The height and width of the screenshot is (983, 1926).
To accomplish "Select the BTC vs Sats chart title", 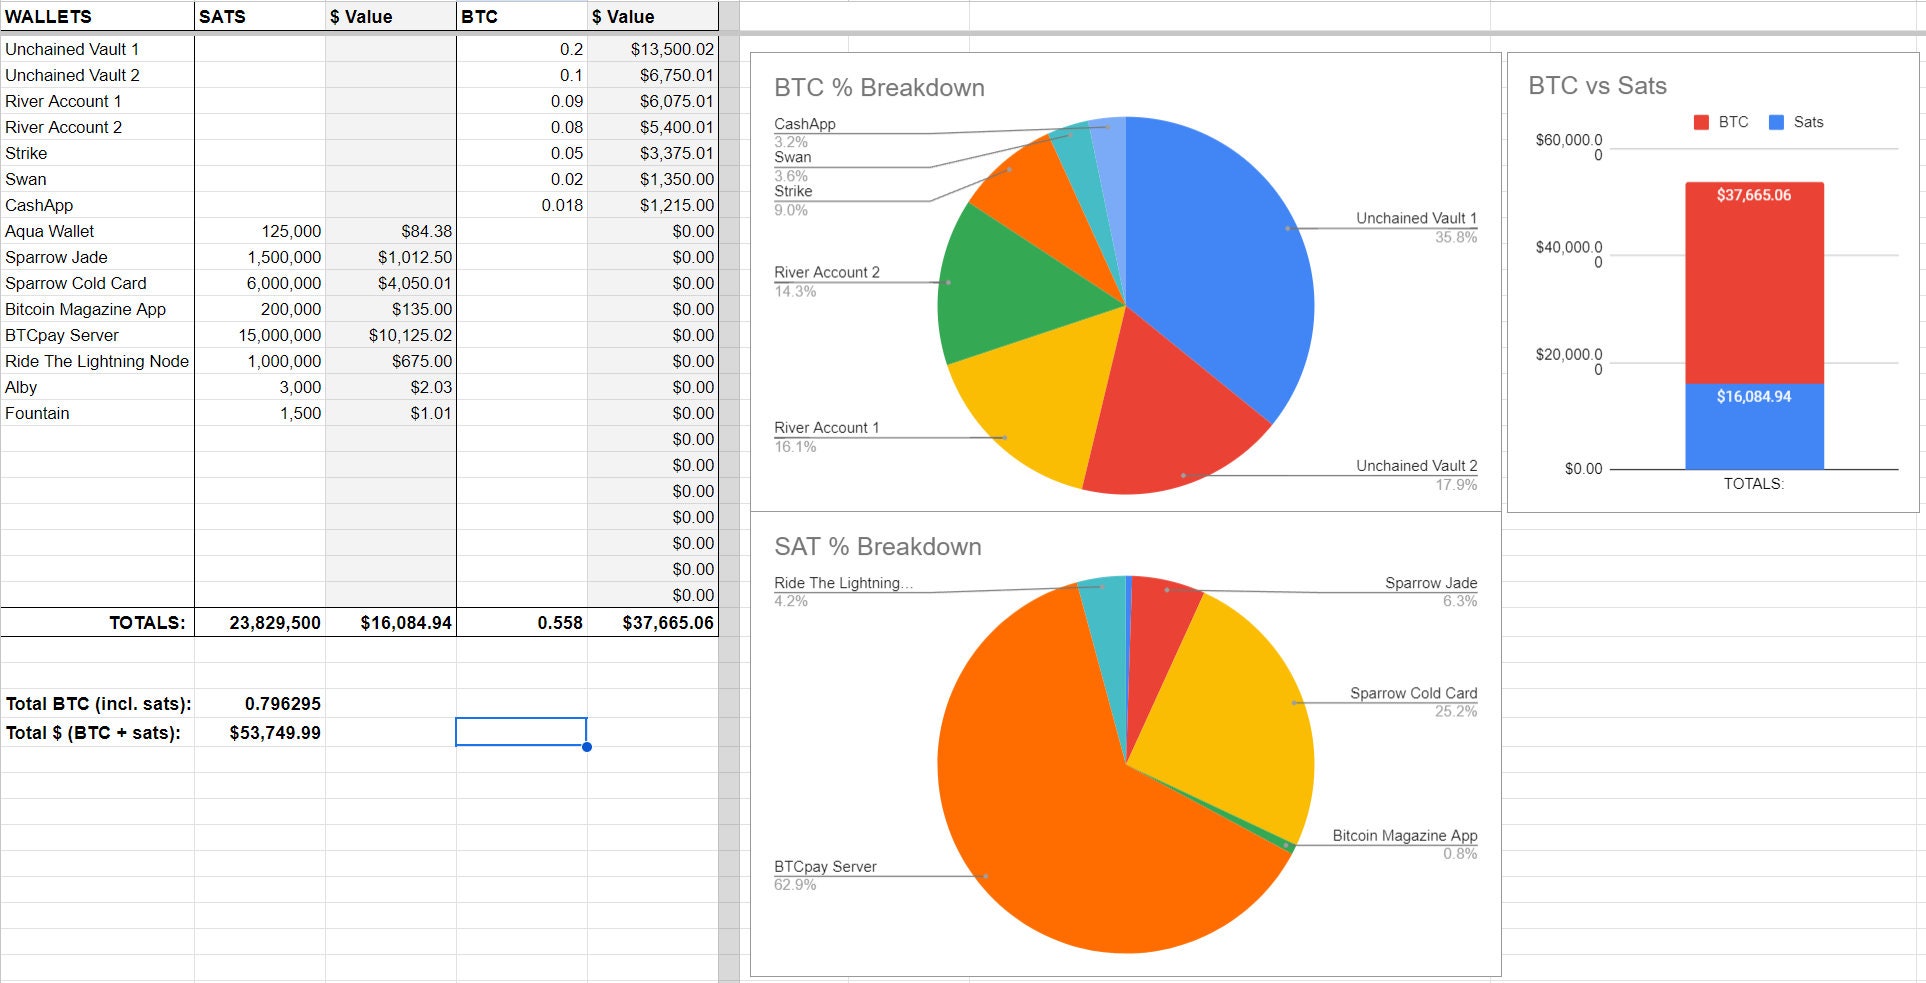I will pos(1596,86).
